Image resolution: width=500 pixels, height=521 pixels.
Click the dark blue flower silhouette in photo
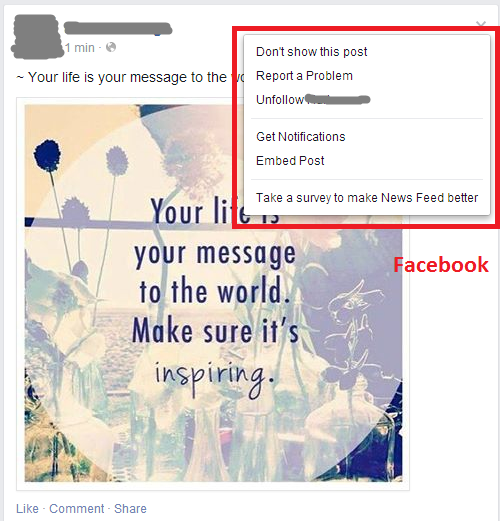pos(48,156)
